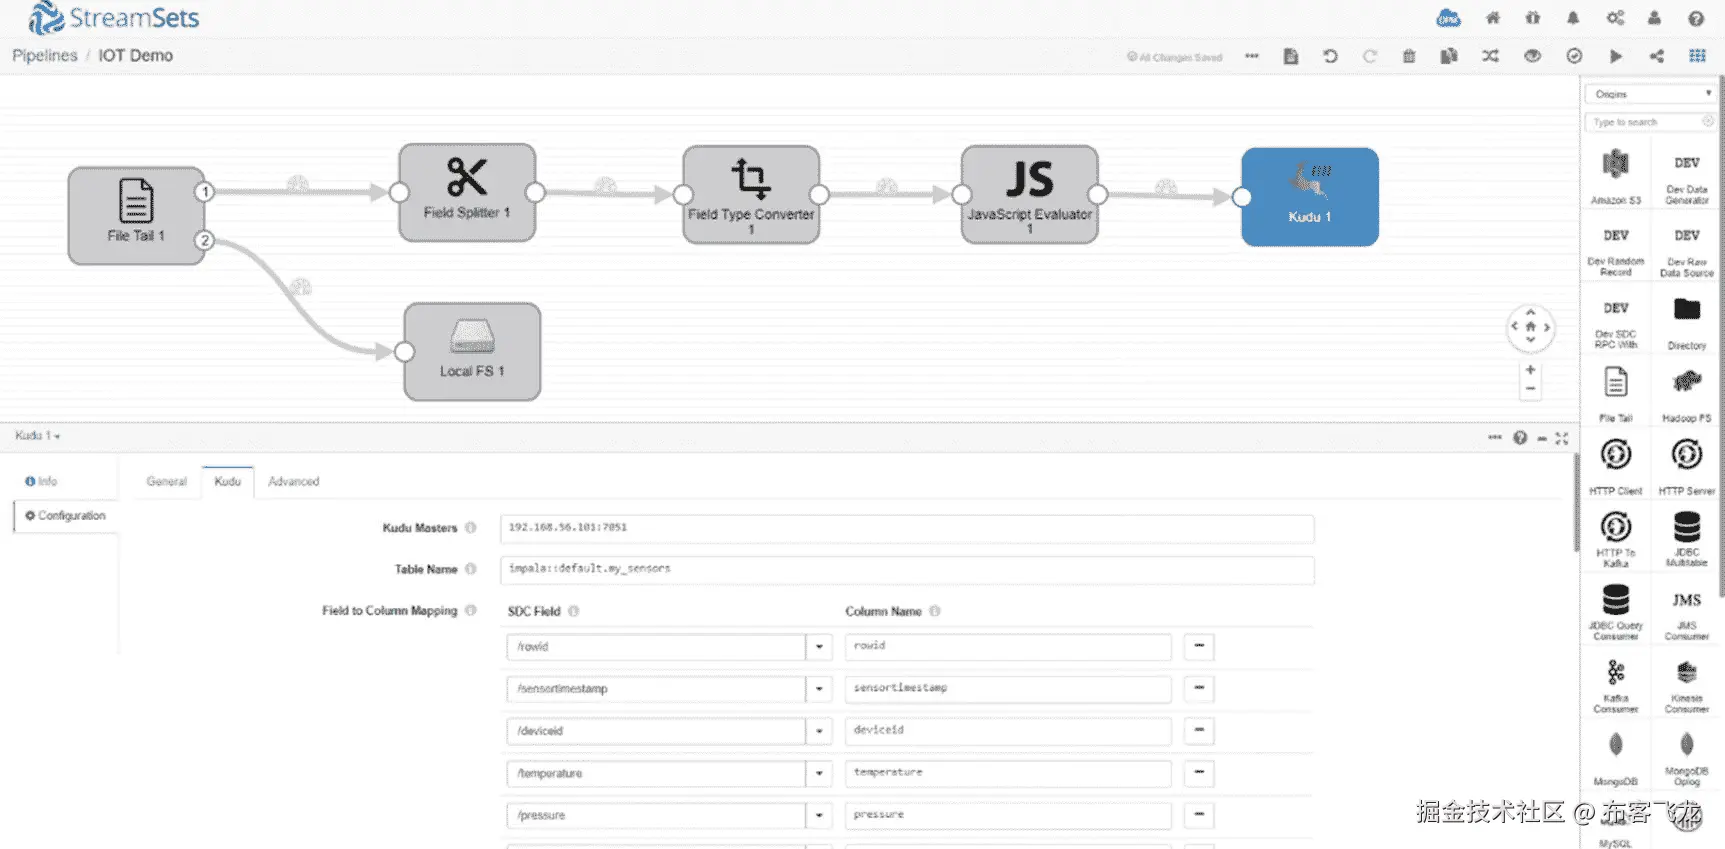The width and height of the screenshot is (1725, 849).
Task: Open the /deviceid SDC field dropdown
Action: coord(819,731)
